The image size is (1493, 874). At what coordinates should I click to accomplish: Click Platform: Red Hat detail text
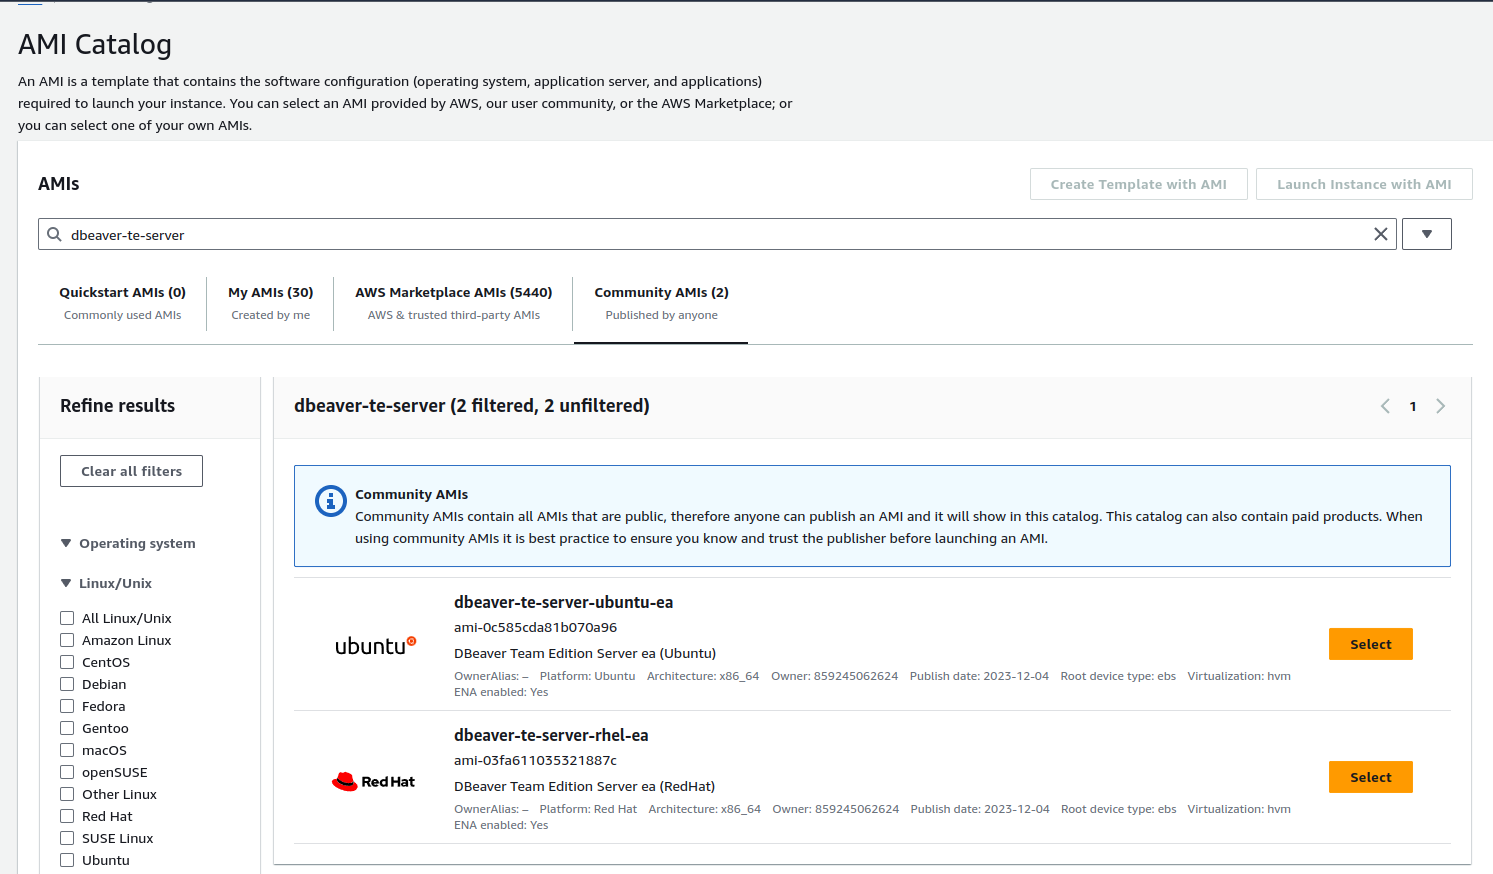pos(588,809)
